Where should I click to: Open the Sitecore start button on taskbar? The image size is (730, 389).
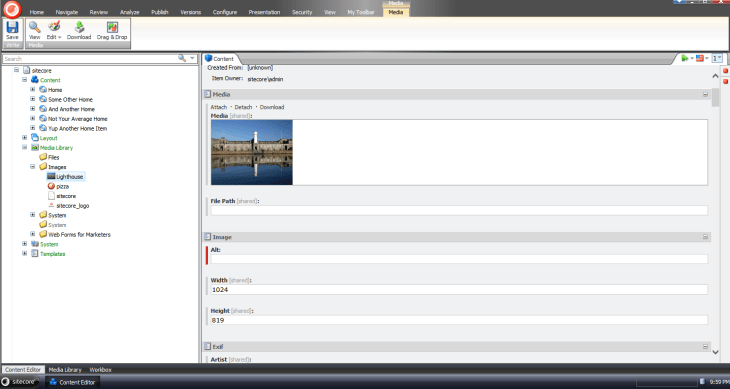[x=20, y=382]
